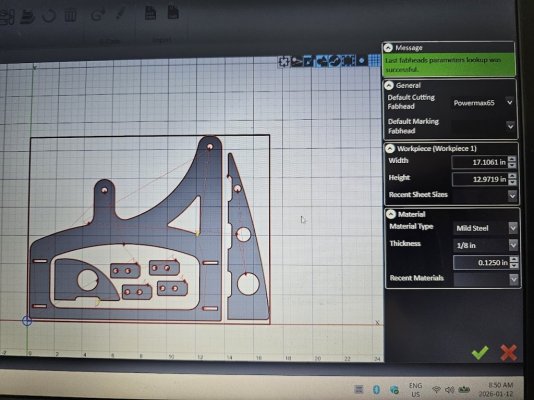Toggle the blue grid display icon
The image size is (534, 400).
(374, 61)
